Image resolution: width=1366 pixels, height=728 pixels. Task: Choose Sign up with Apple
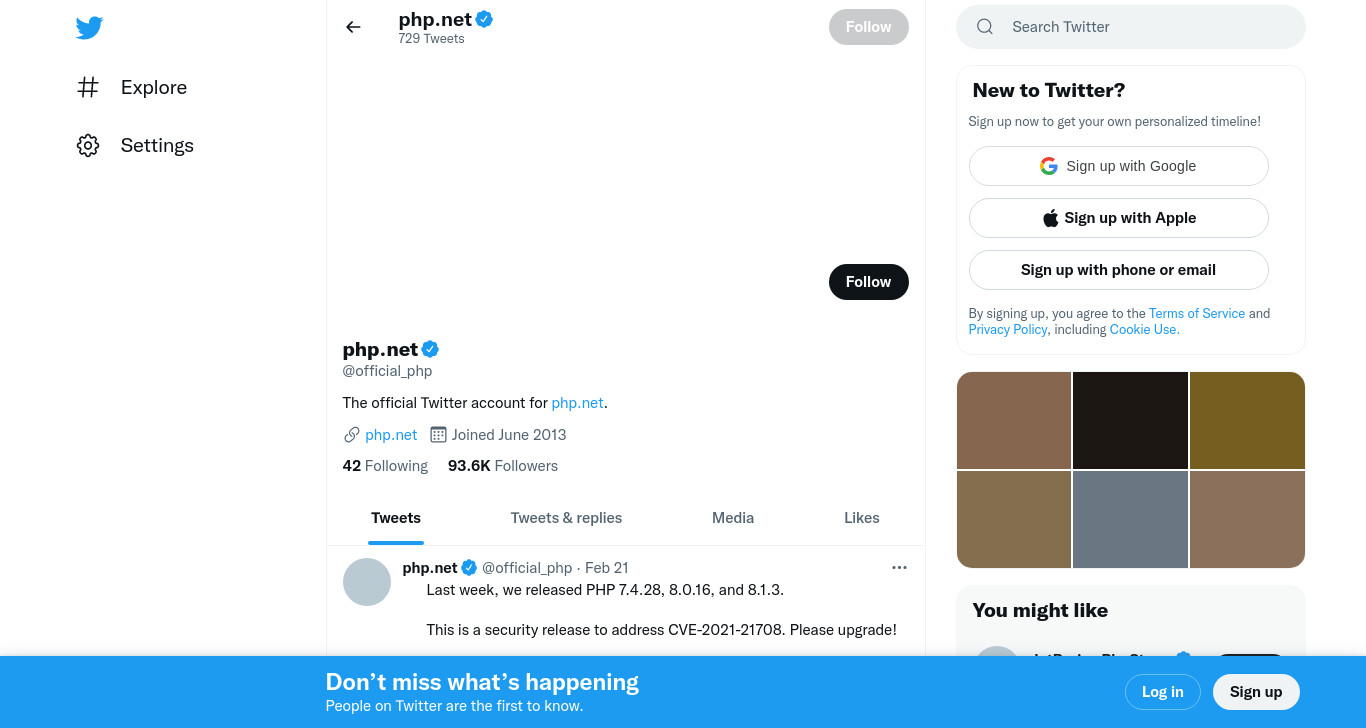click(x=1118, y=218)
